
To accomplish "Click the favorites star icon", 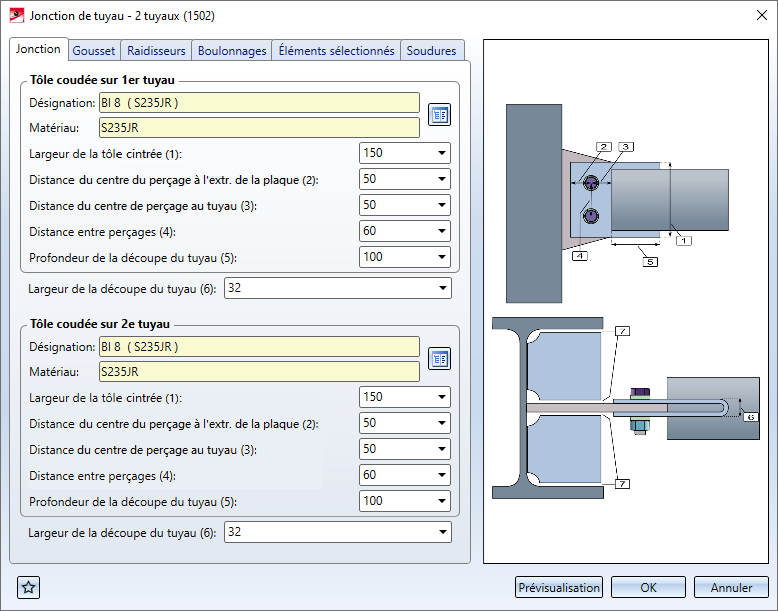I will click(29, 588).
